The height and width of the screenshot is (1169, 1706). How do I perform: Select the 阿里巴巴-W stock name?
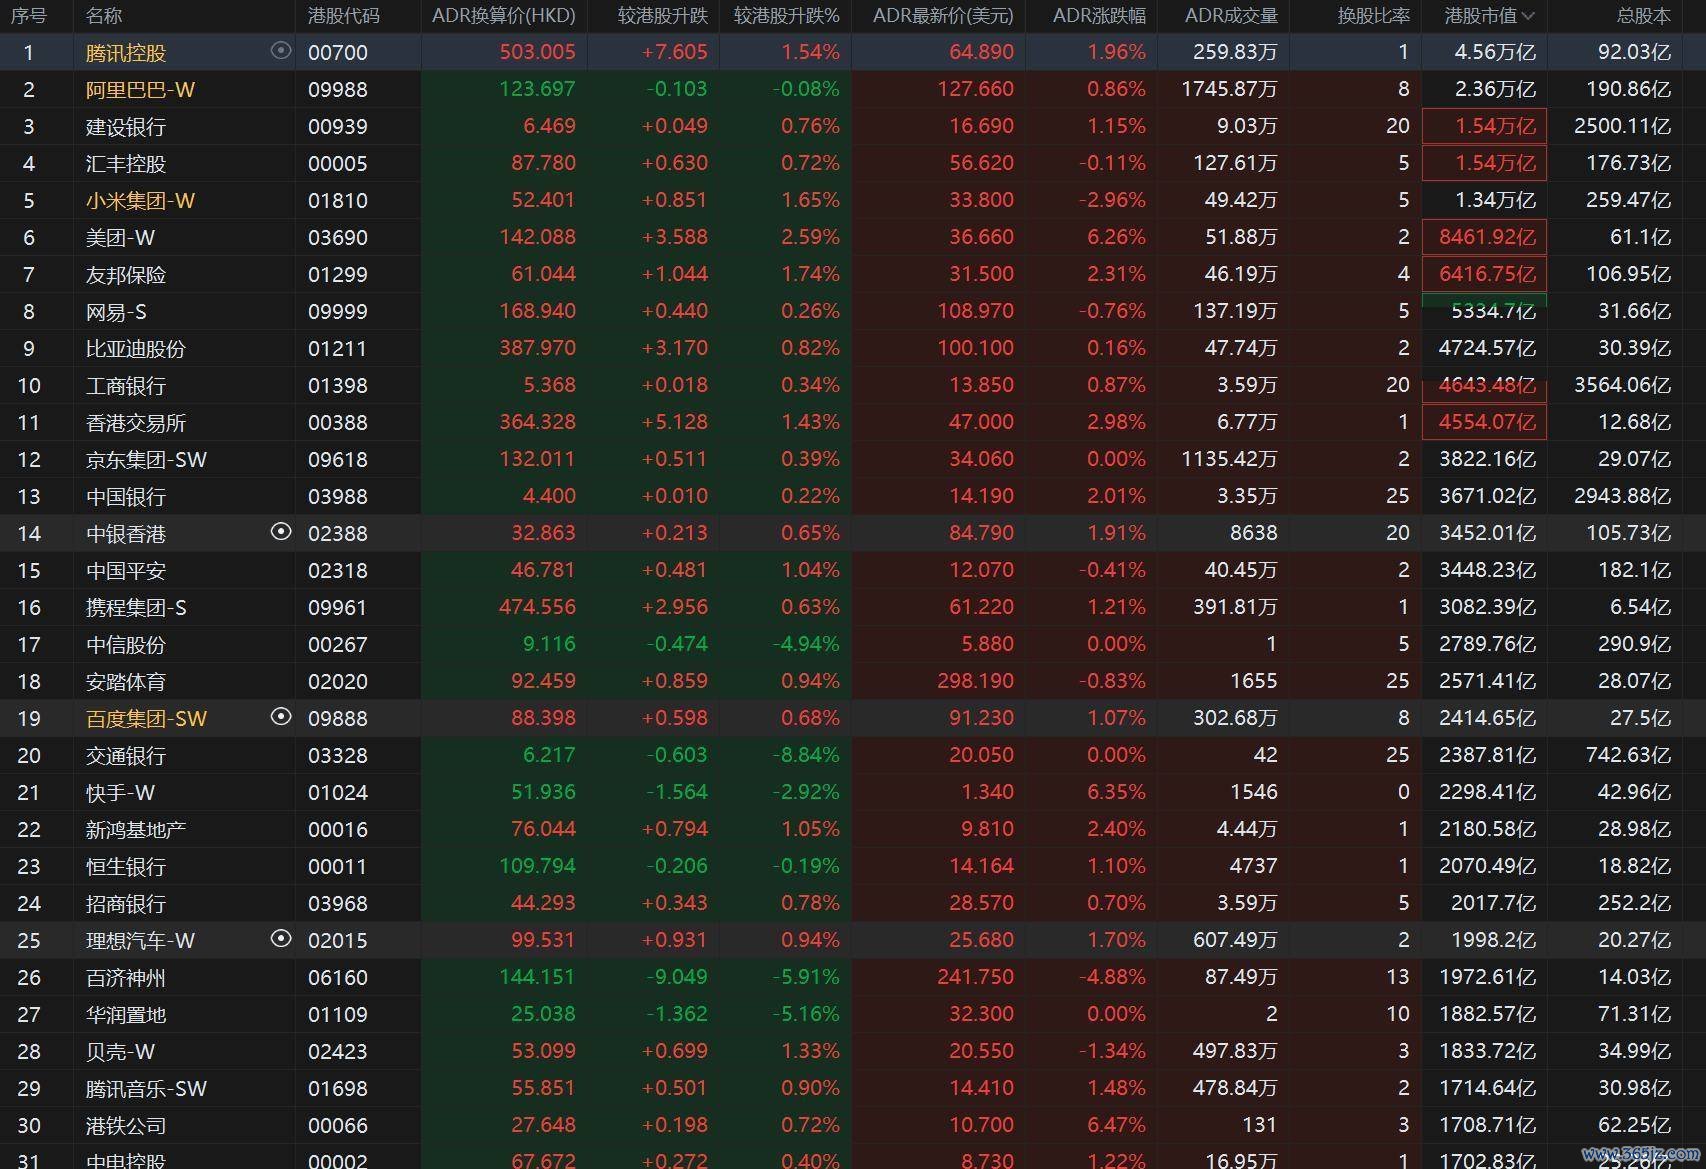coord(140,89)
